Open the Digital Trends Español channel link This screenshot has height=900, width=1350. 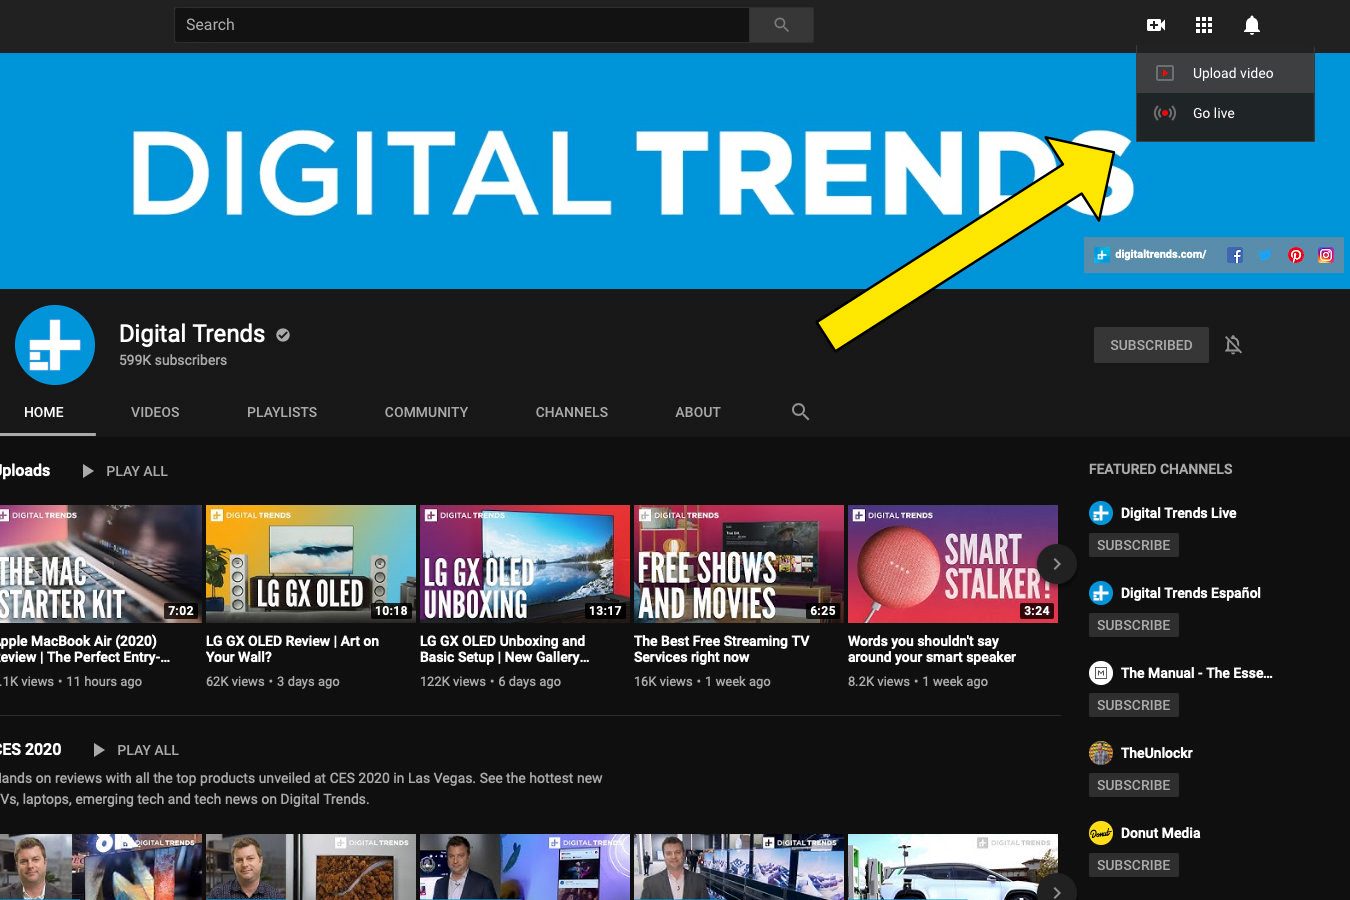pyautogui.click(x=1190, y=593)
